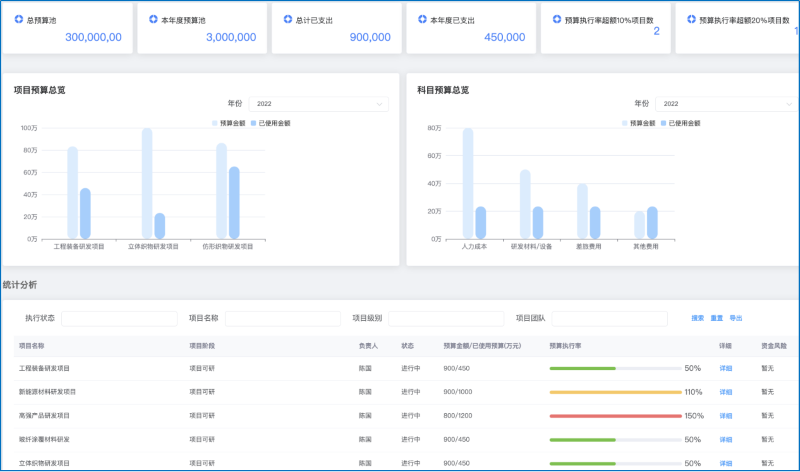Image resolution: width=800 pixels, height=472 pixels.
Task: Click the 总预算池 card icon
Action: (19, 19)
